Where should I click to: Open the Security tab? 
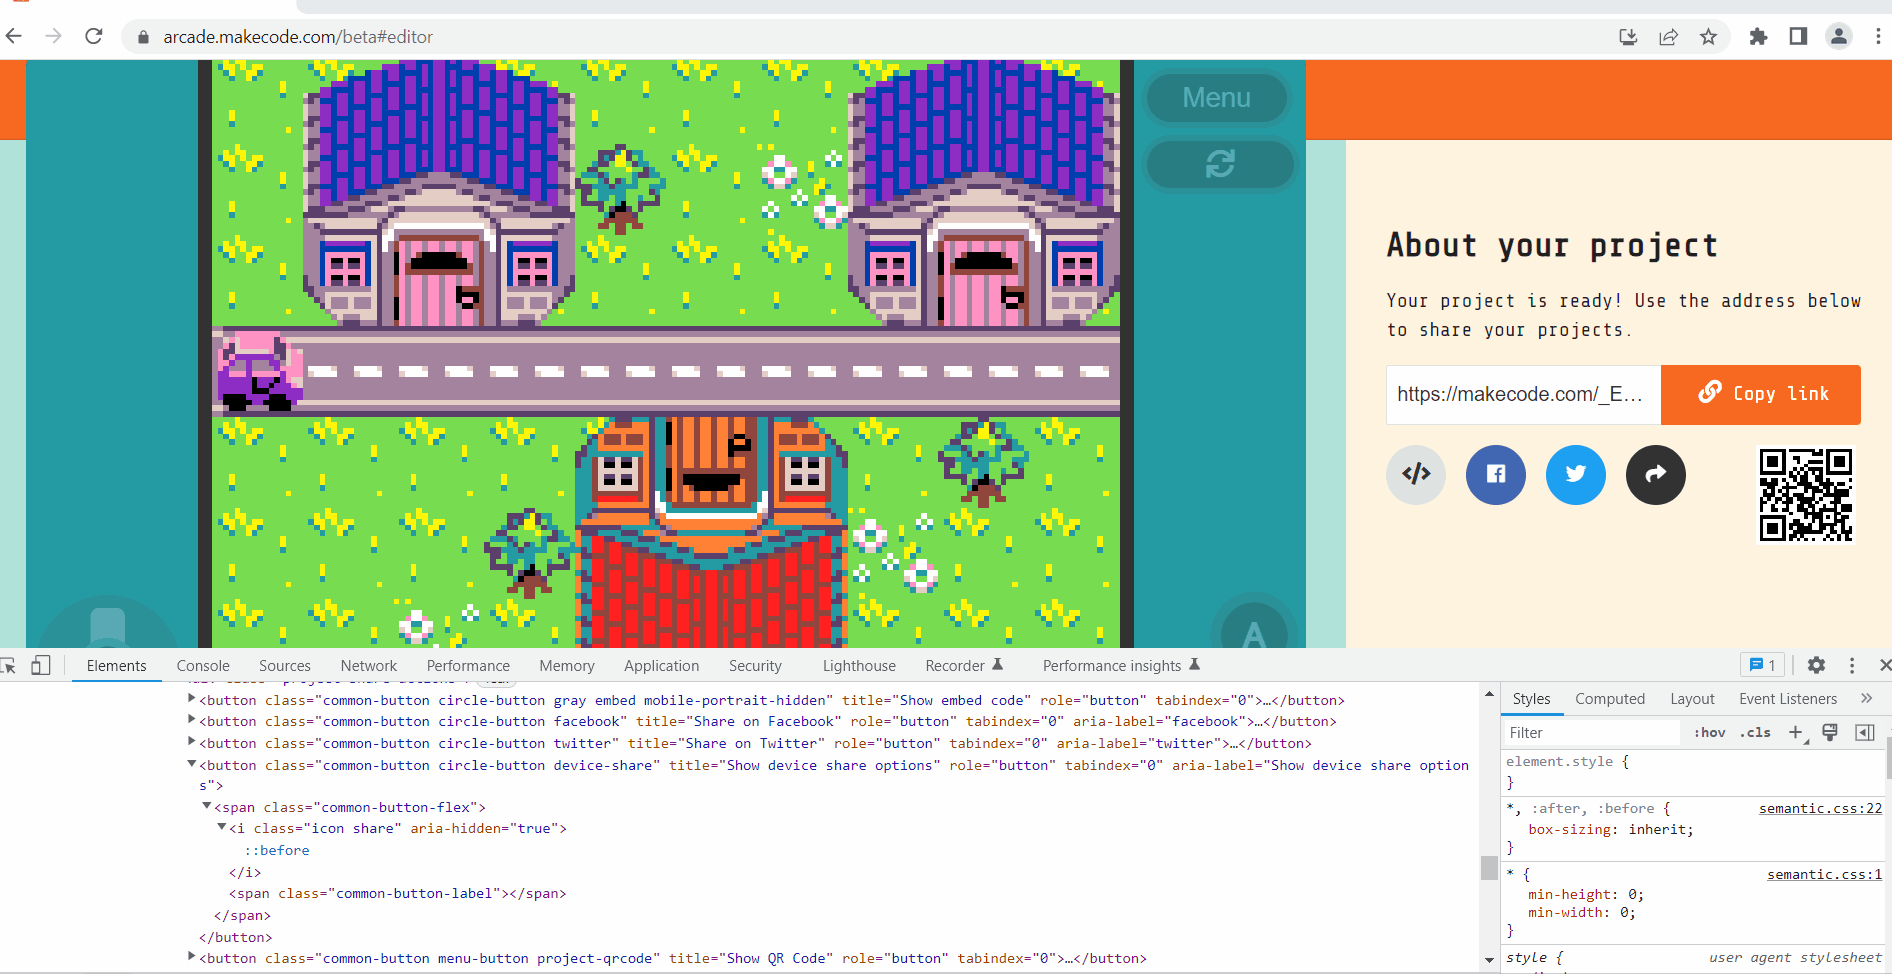755,666
